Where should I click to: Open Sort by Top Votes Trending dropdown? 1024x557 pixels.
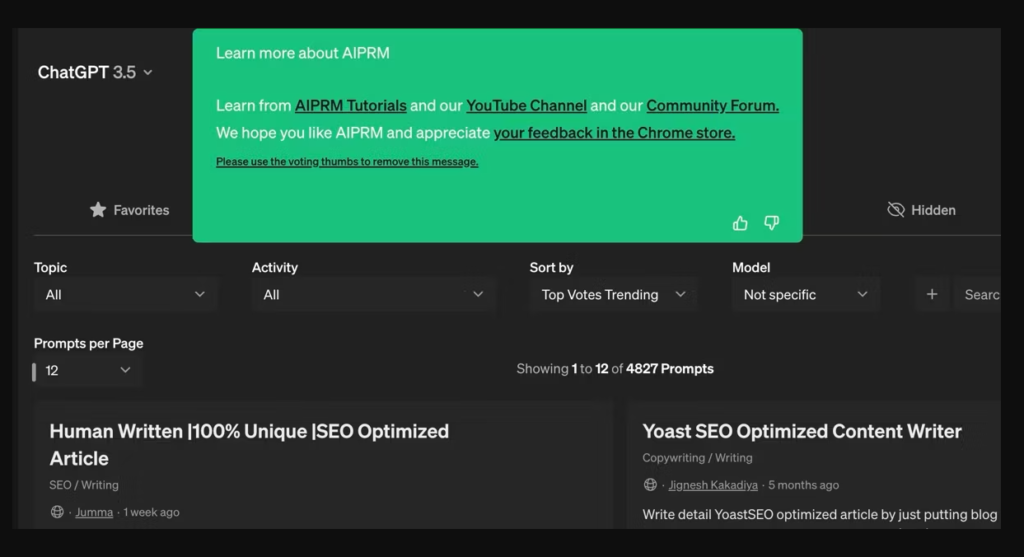point(613,294)
